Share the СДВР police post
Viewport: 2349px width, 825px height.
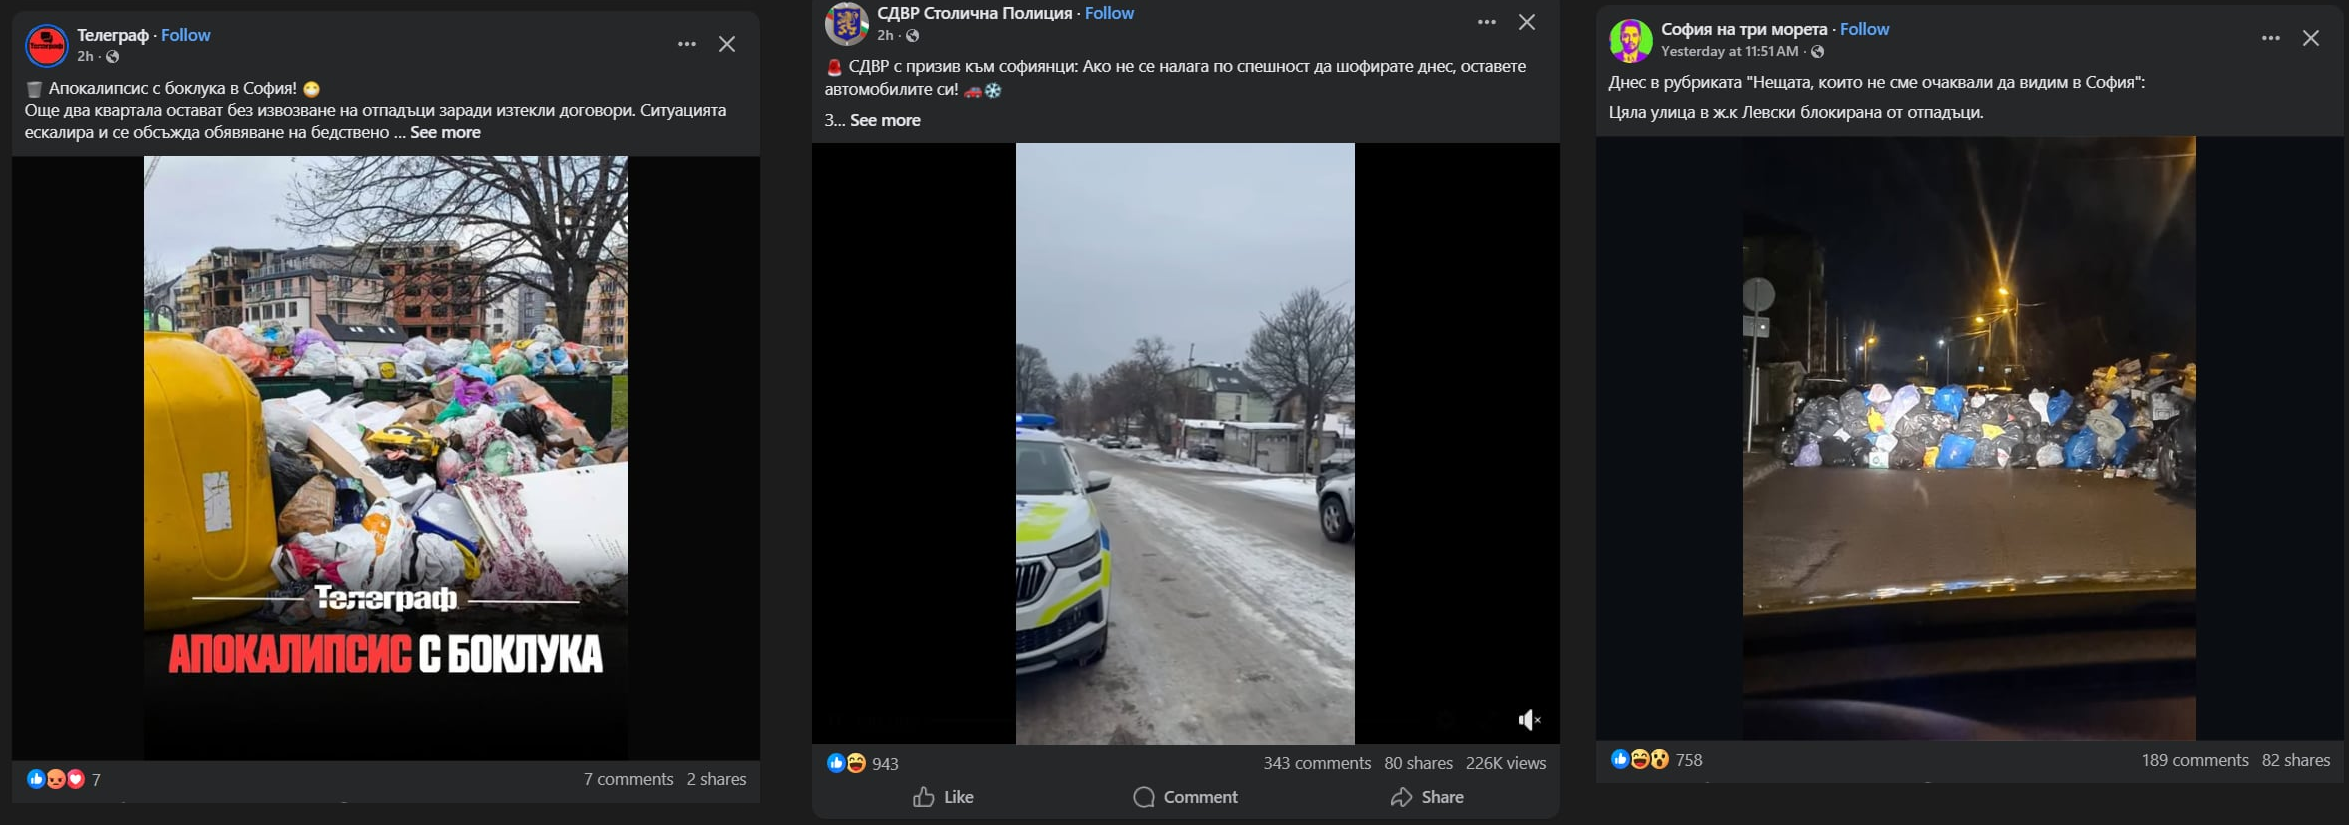click(1427, 797)
